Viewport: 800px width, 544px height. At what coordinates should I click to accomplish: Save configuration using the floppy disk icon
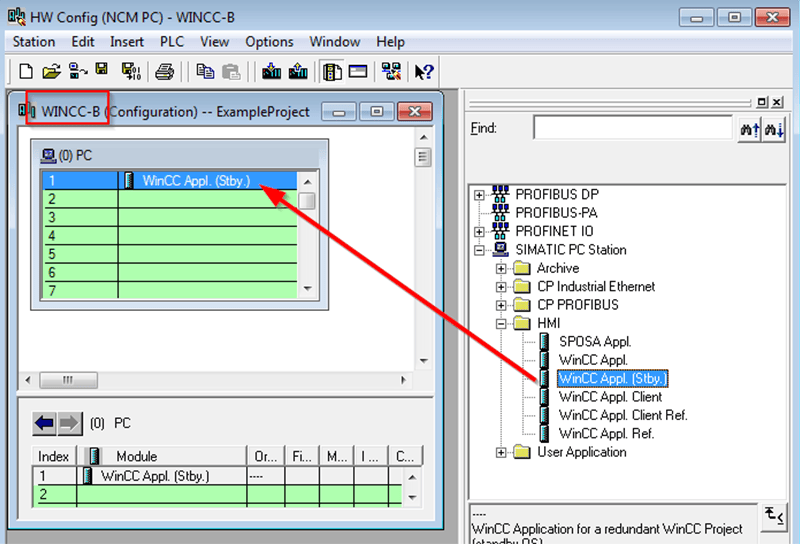tap(102, 70)
